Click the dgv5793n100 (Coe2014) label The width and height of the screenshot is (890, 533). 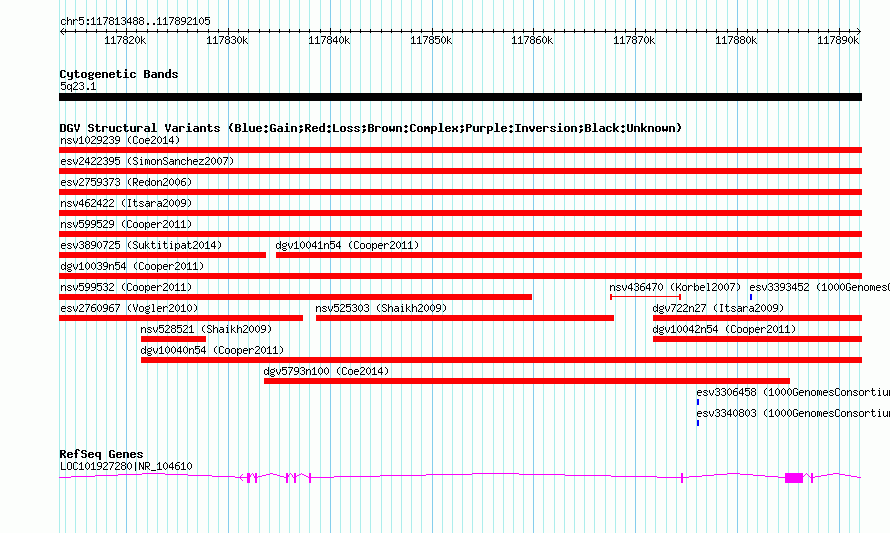(326, 371)
